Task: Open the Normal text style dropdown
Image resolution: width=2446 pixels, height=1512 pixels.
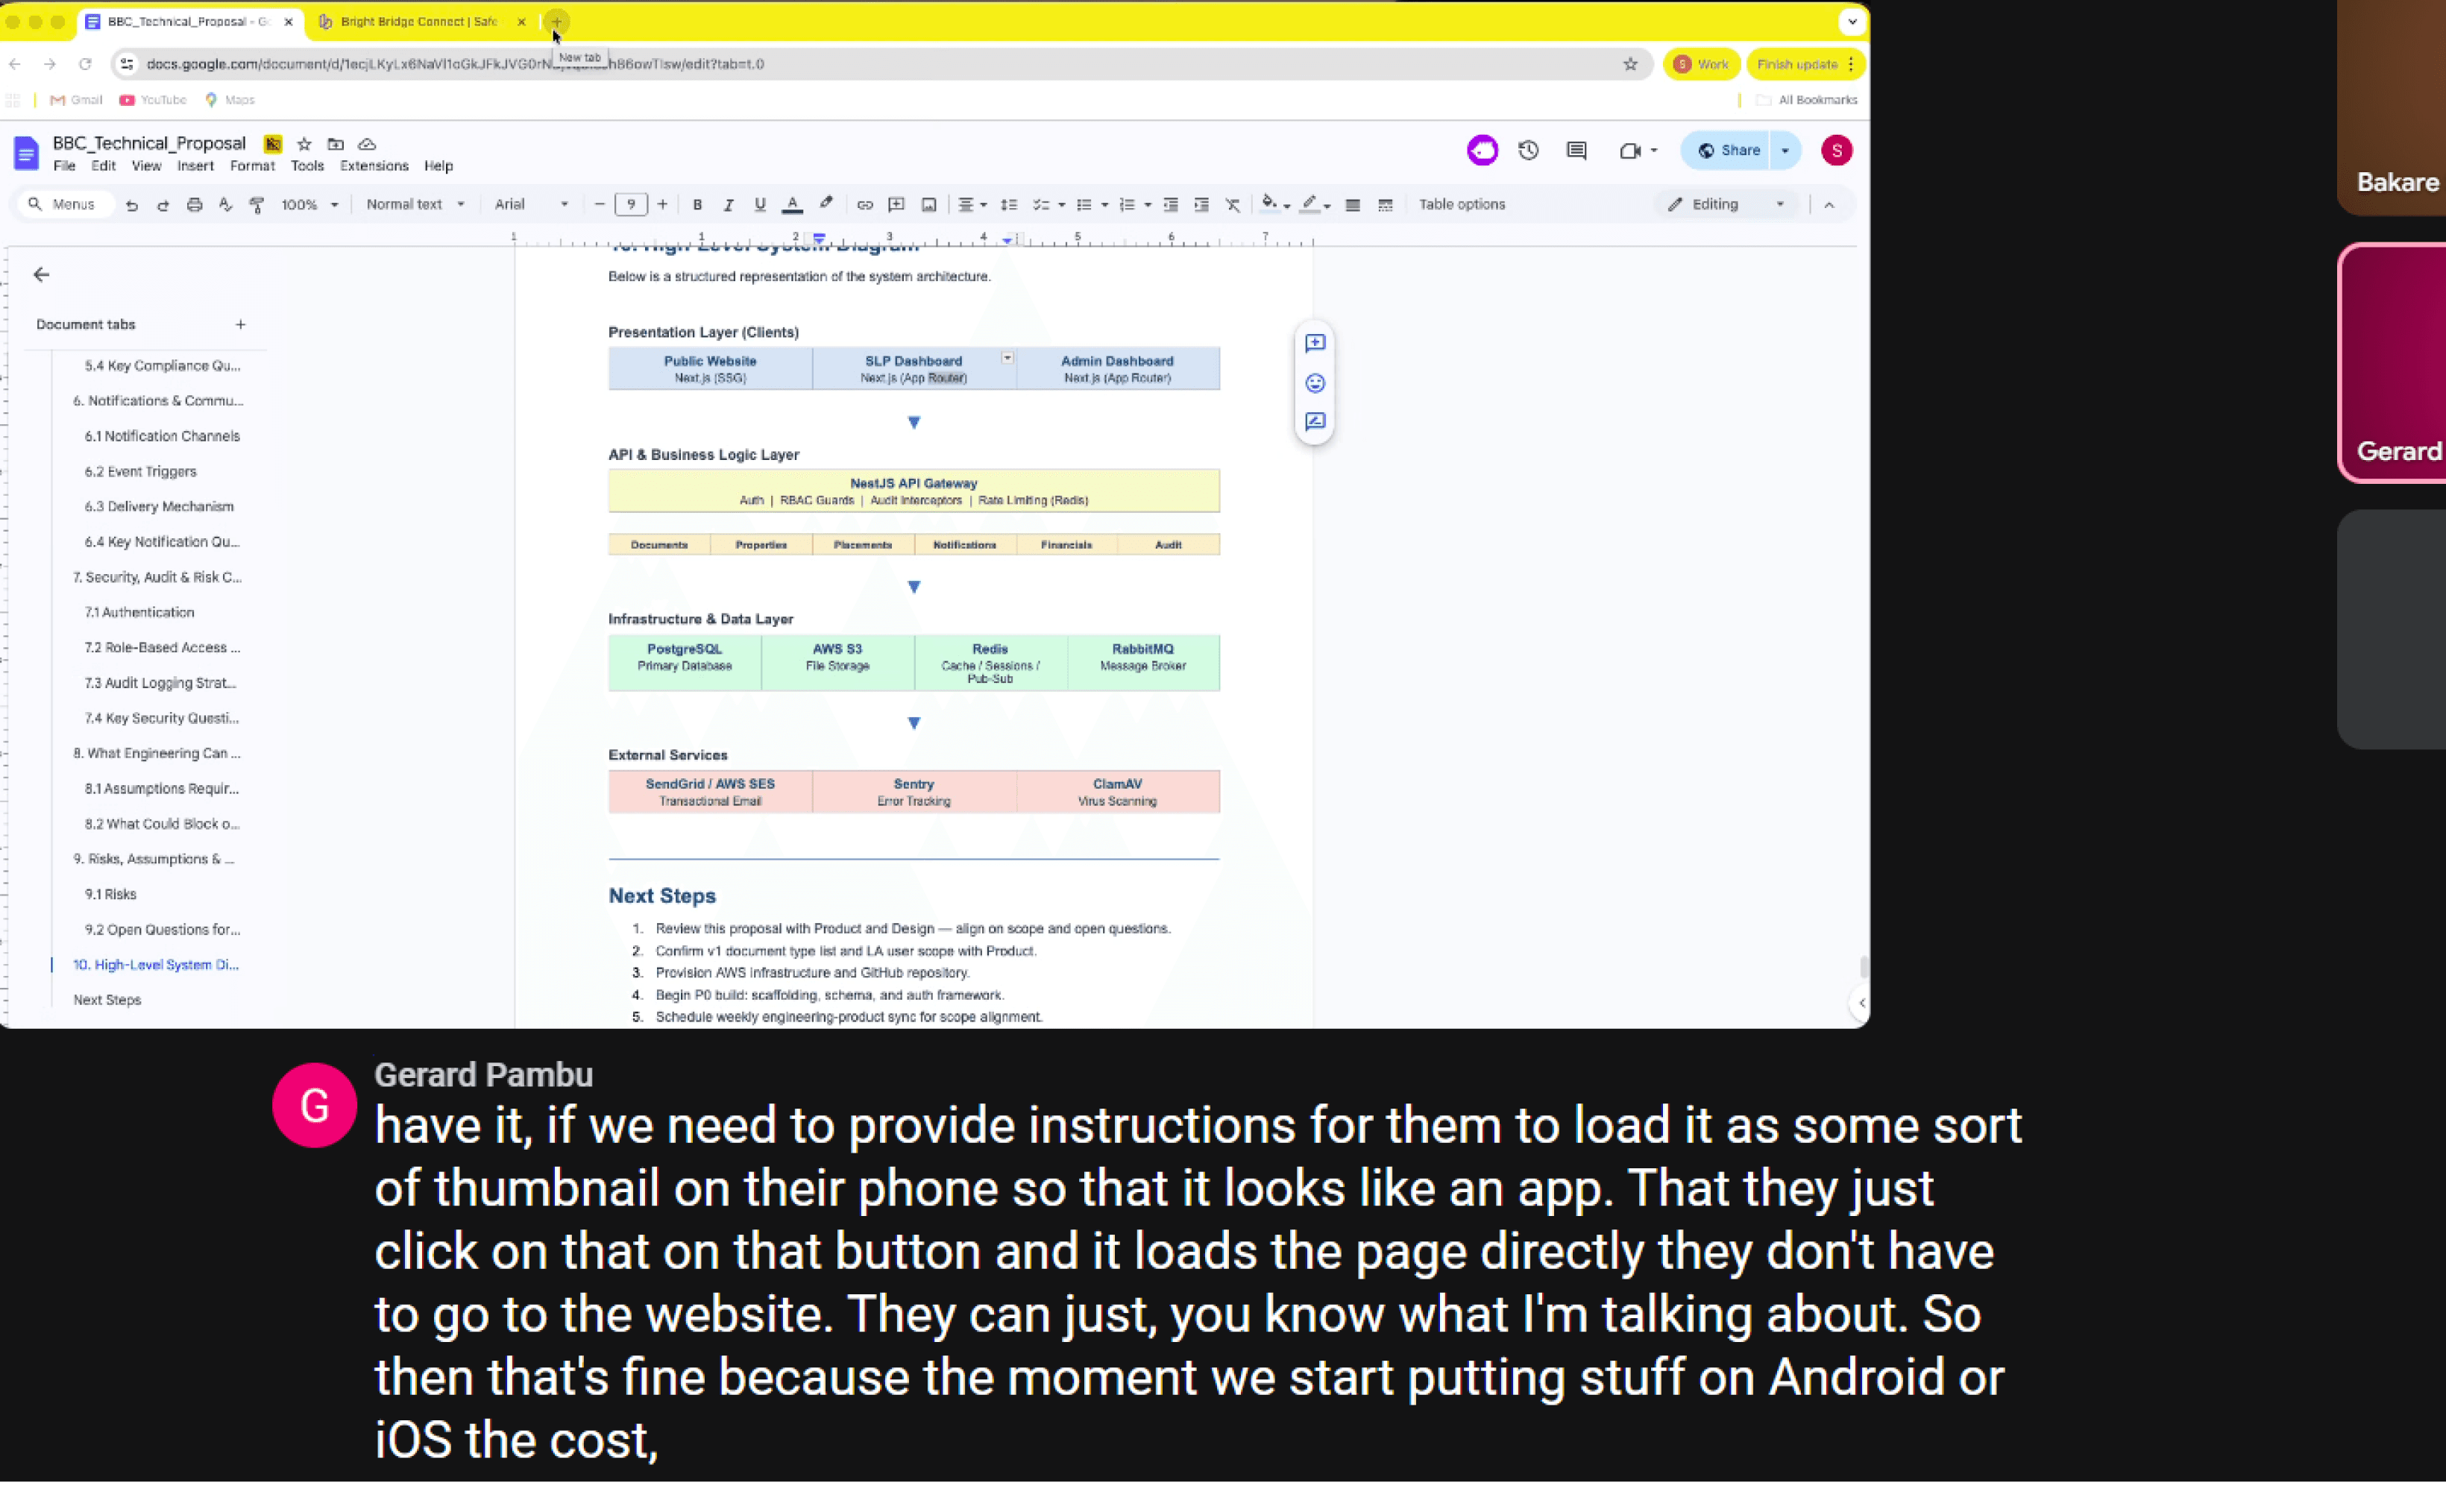Action: (415, 205)
